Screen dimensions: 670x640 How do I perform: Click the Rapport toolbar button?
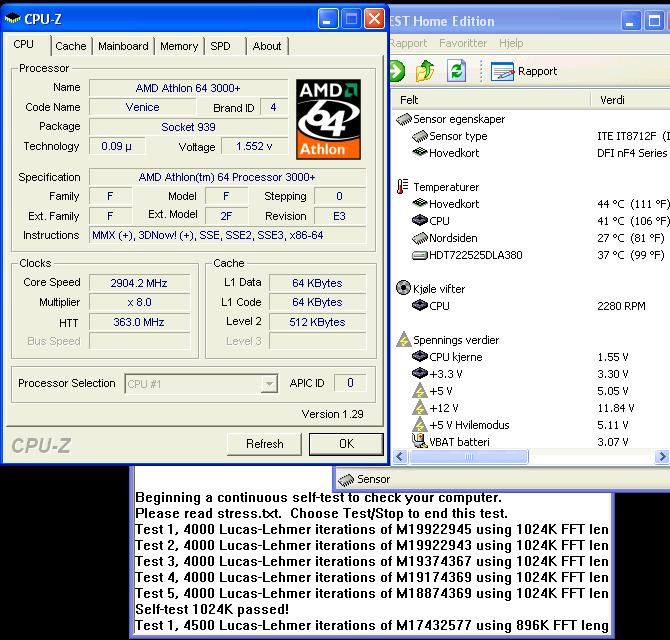click(524, 71)
